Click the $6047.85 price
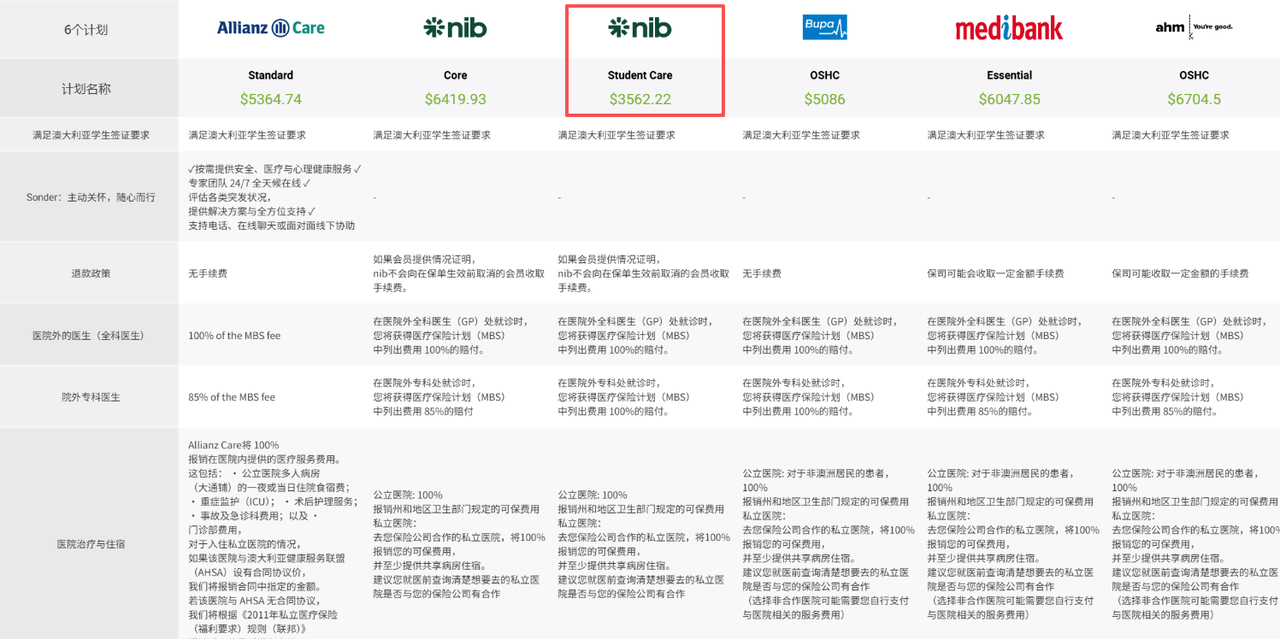Screen dimensions: 1280x639 [x=1009, y=99]
